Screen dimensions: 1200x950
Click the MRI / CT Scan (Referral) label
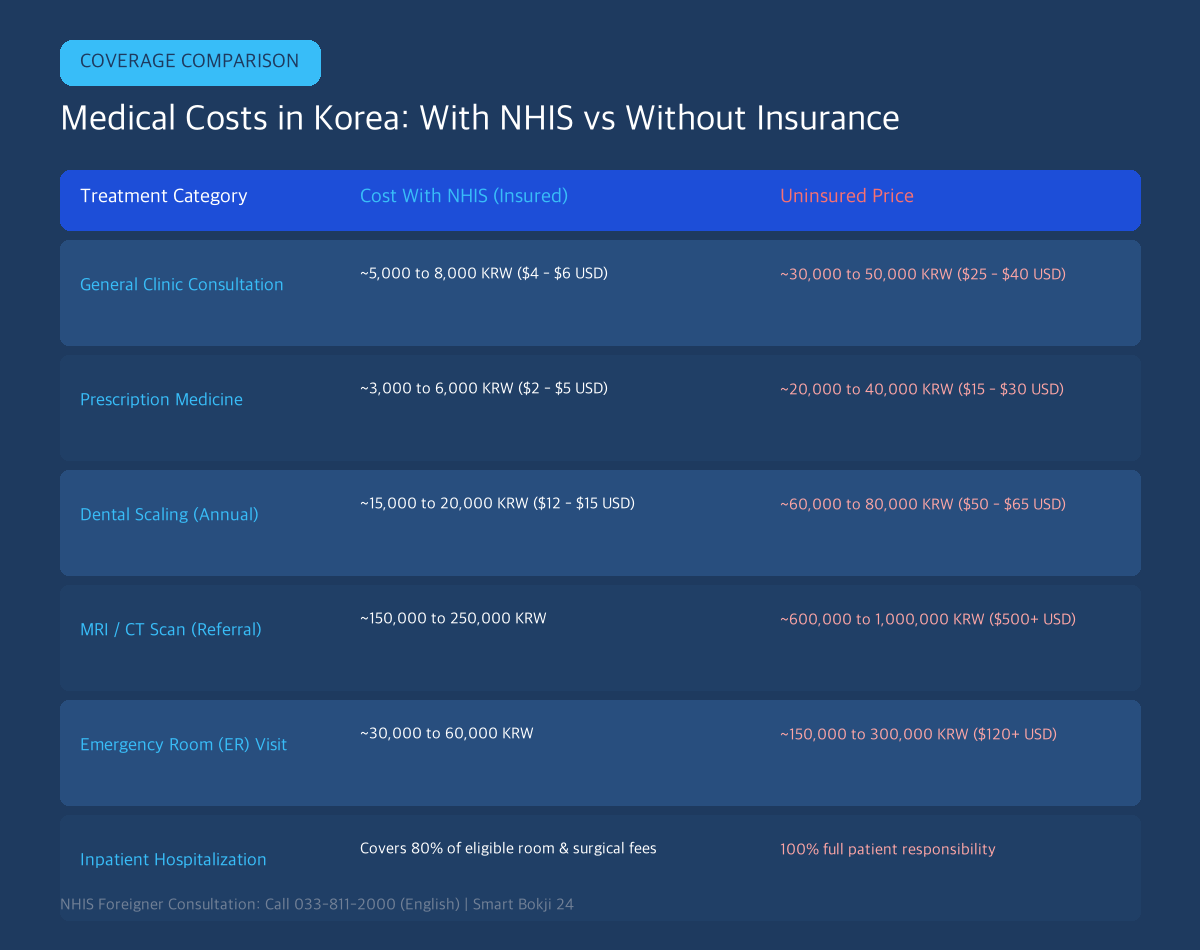[171, 629]
